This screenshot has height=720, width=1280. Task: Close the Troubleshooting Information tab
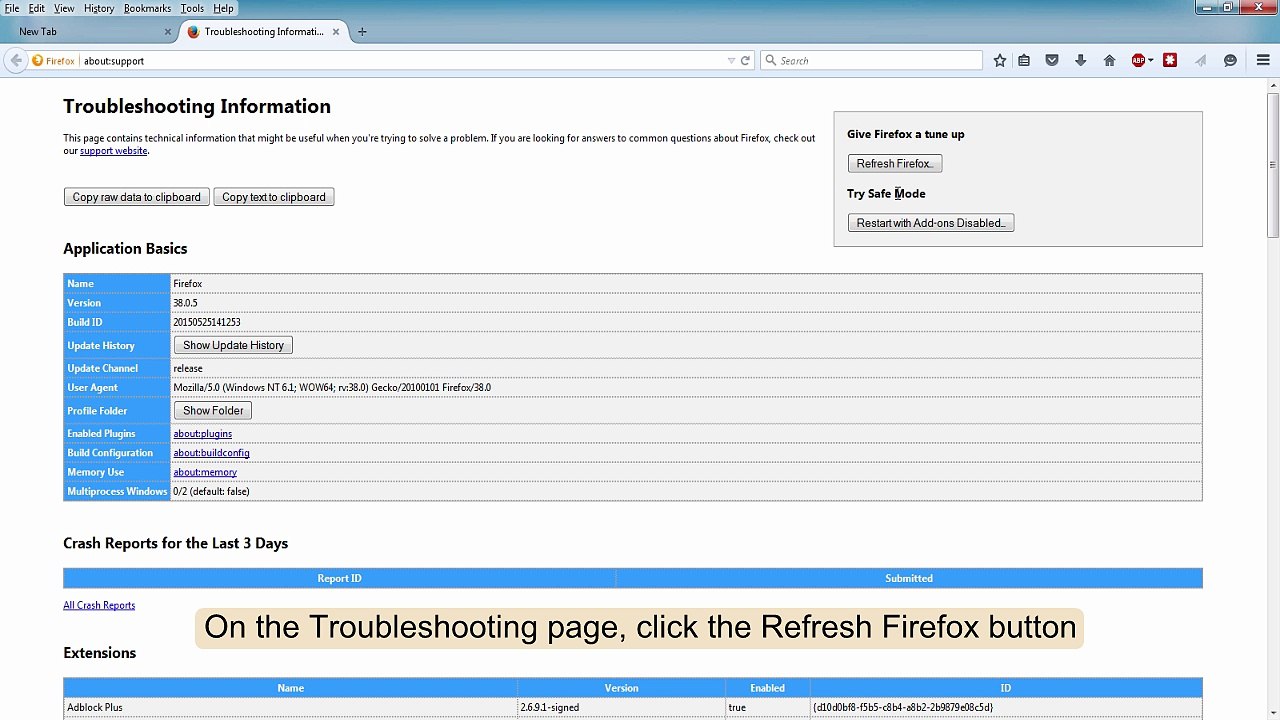click(336, 32)
